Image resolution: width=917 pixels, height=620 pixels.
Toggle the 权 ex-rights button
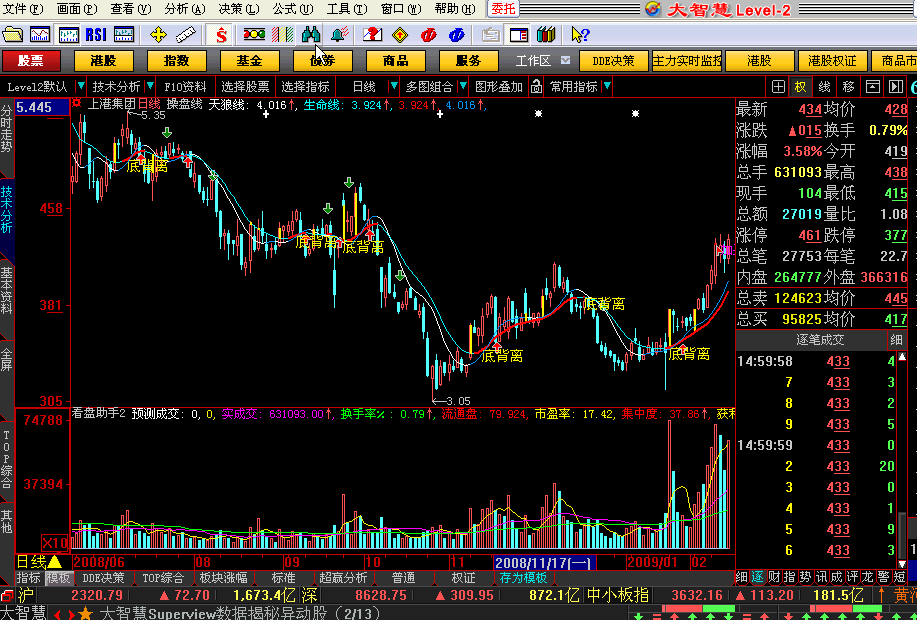[799, 87]
